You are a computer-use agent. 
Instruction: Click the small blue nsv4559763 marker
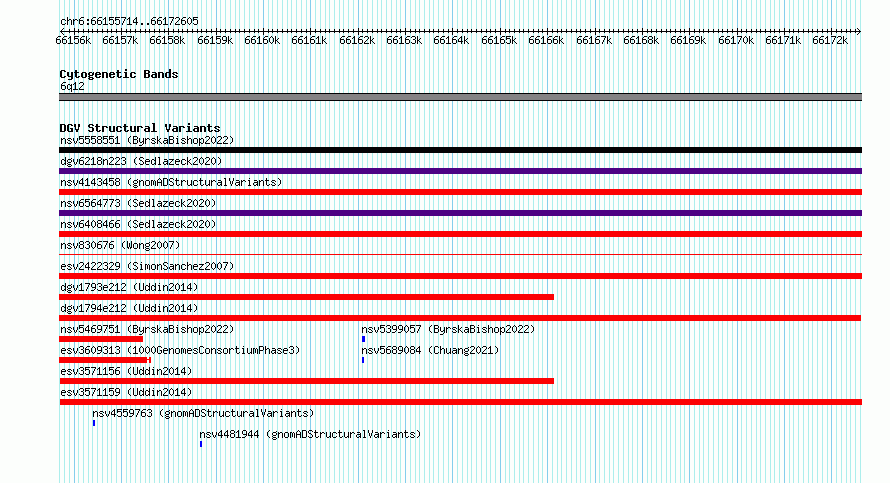click(94, 423)
